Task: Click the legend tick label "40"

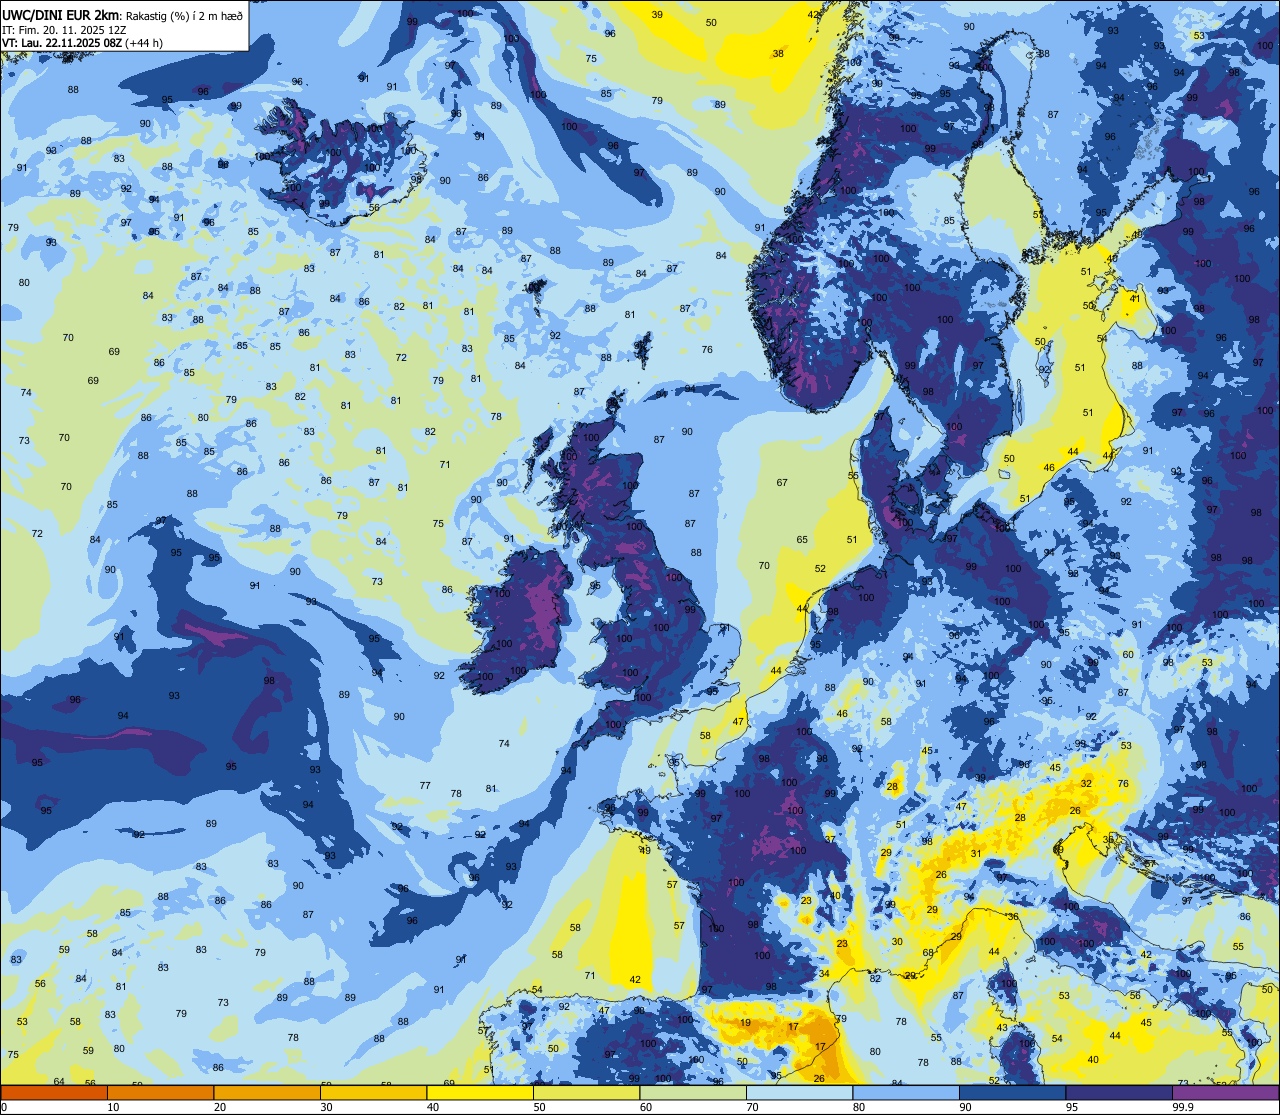Action: point(433,1107)
